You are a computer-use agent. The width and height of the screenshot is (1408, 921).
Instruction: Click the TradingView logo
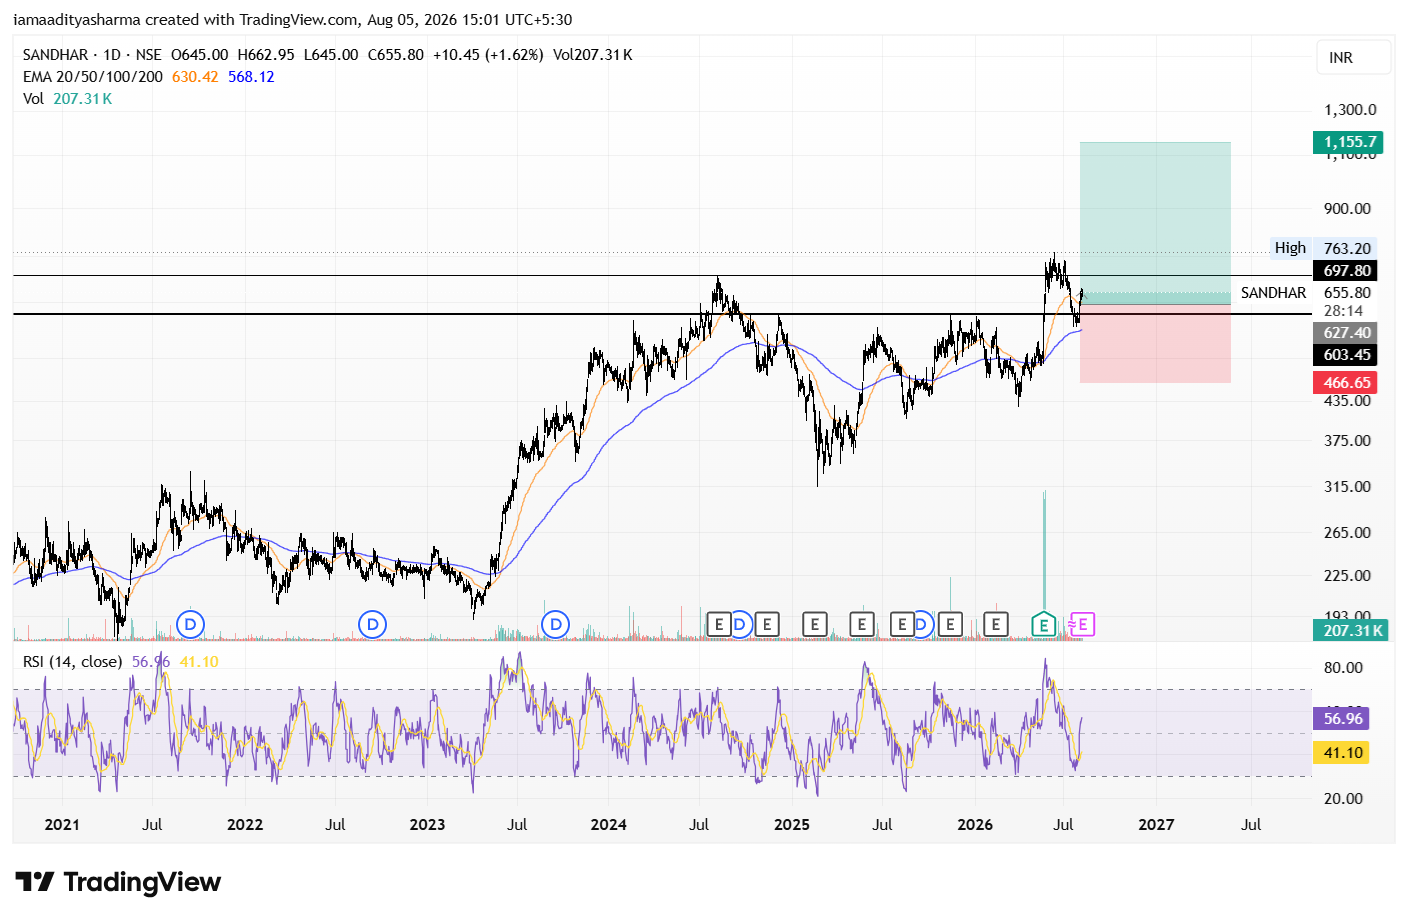118,882
